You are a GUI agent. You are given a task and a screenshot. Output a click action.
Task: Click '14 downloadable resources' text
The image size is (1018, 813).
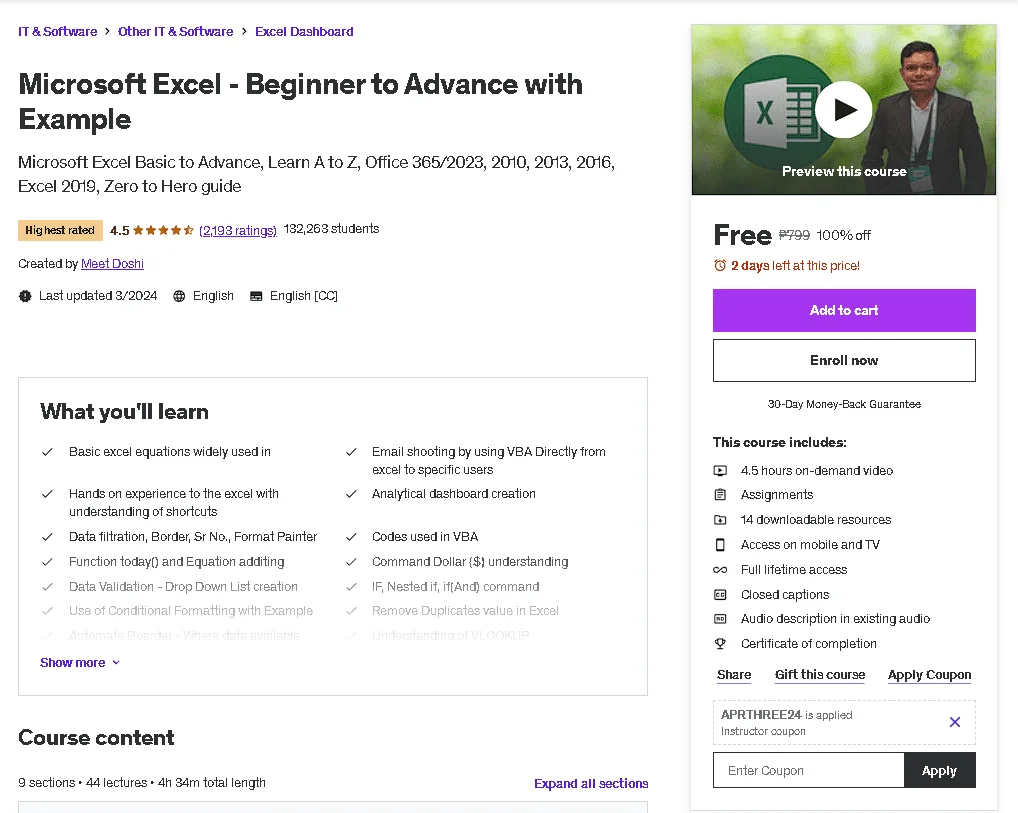(x=816, y=519)
